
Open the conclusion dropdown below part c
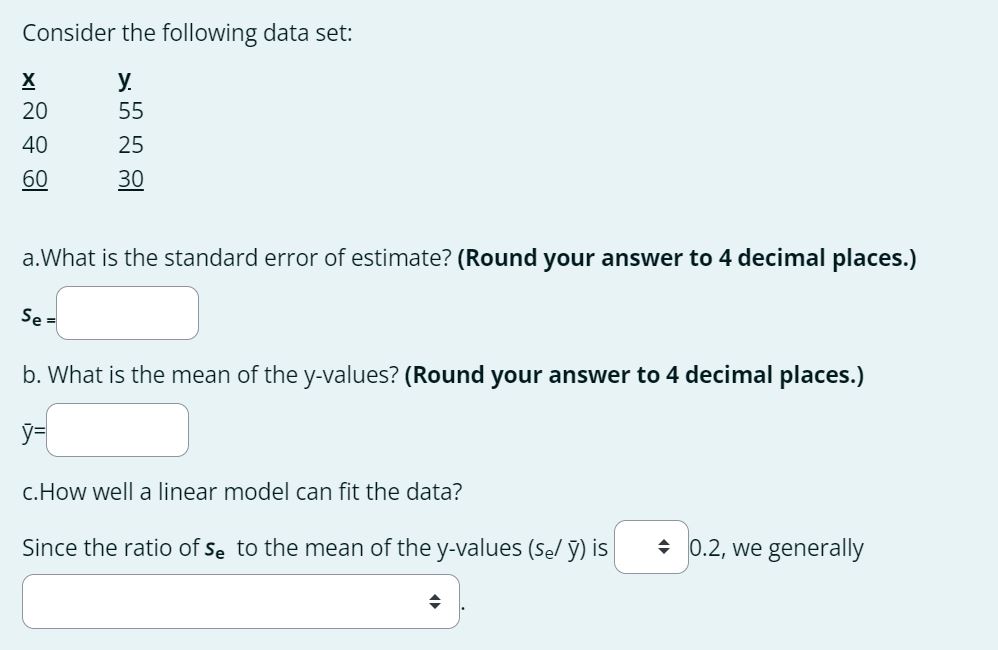(x=240, y=602)
